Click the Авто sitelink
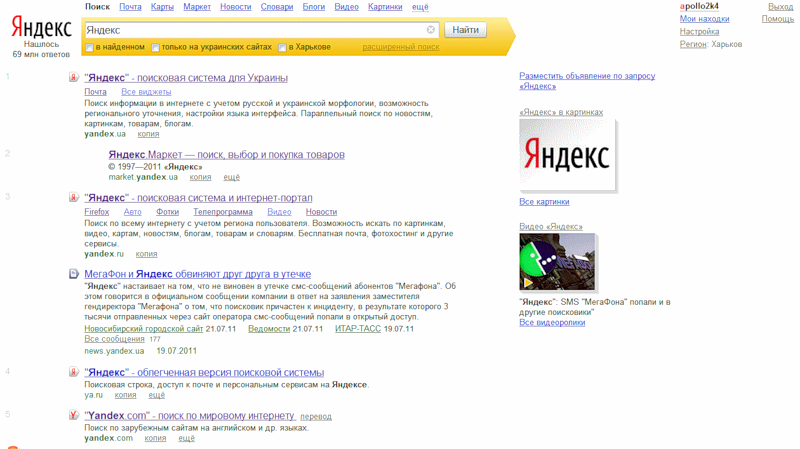 [x=133, y=212]
